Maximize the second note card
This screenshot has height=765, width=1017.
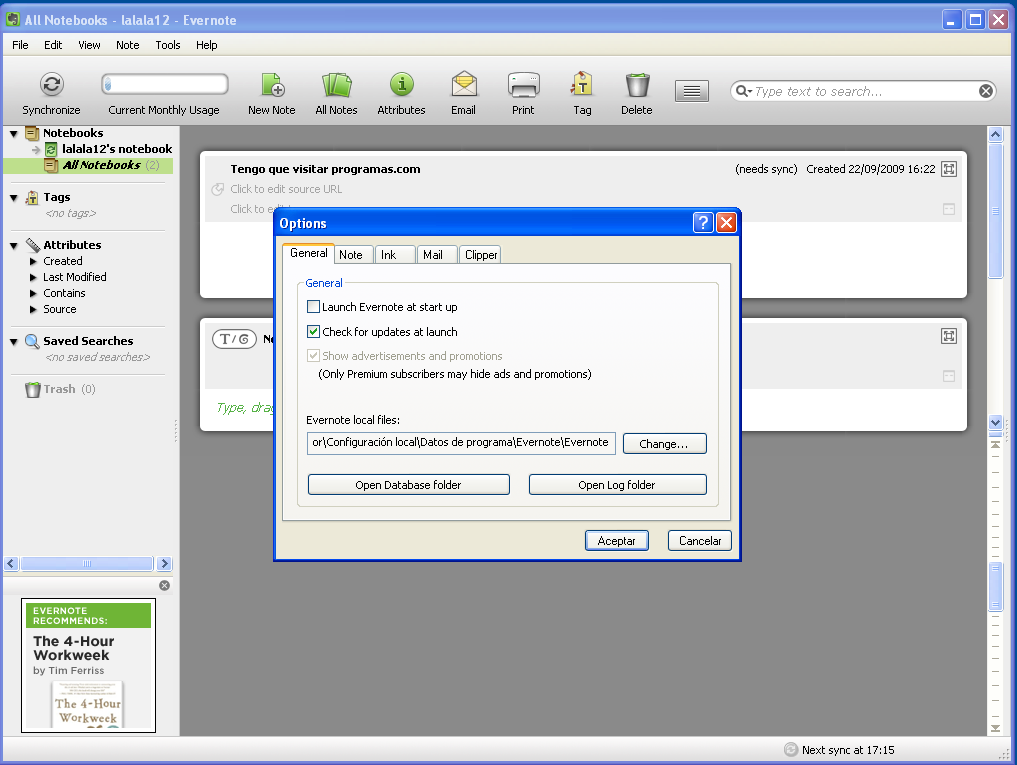[949, 336]
